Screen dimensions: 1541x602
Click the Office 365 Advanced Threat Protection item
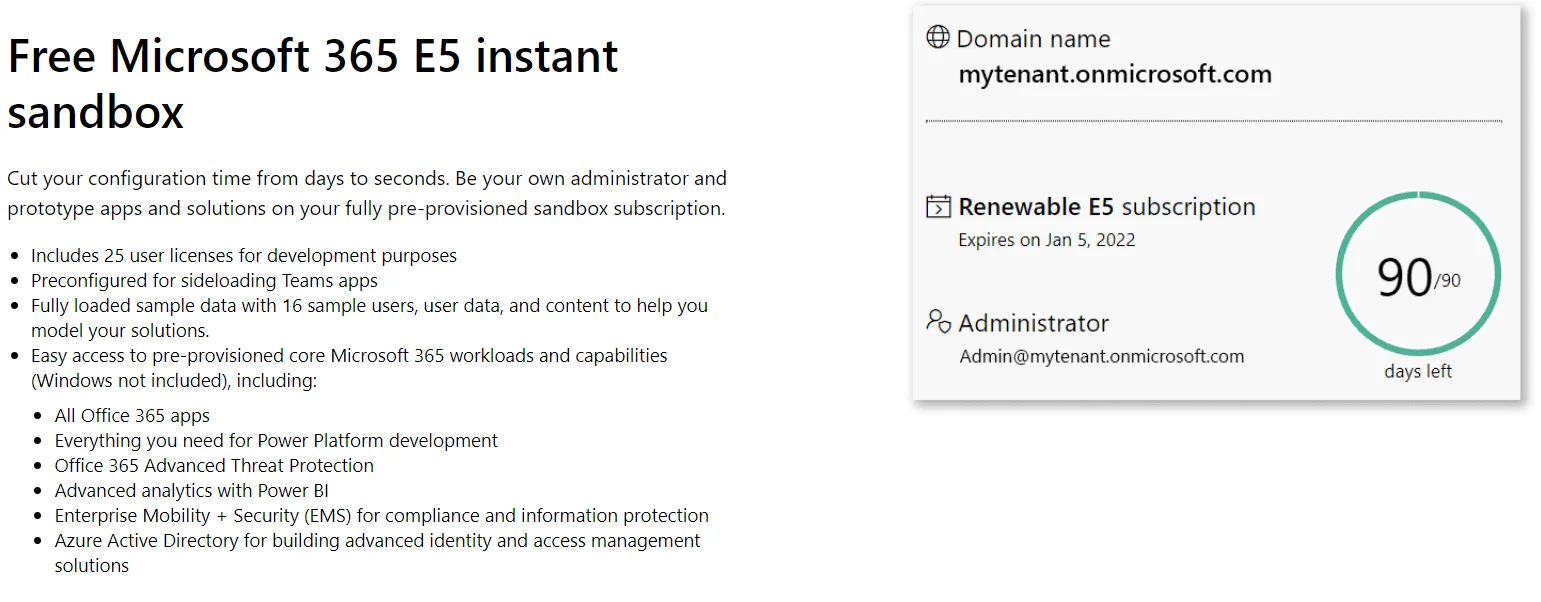214,466
